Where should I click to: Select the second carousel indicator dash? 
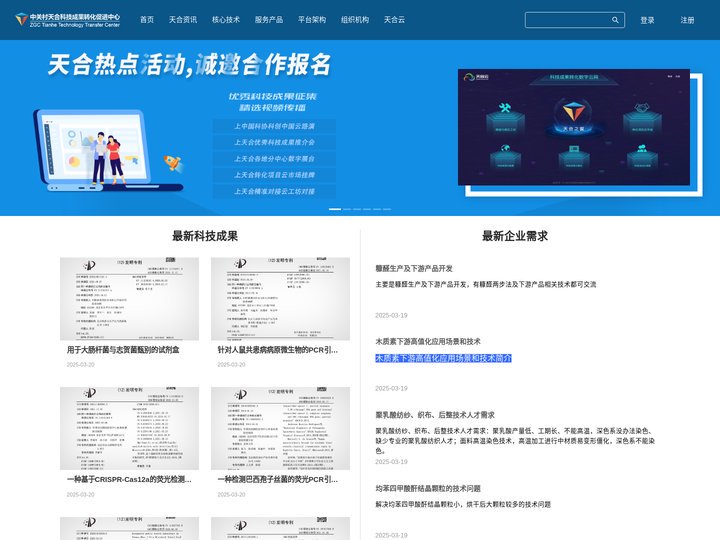point(347,209)
